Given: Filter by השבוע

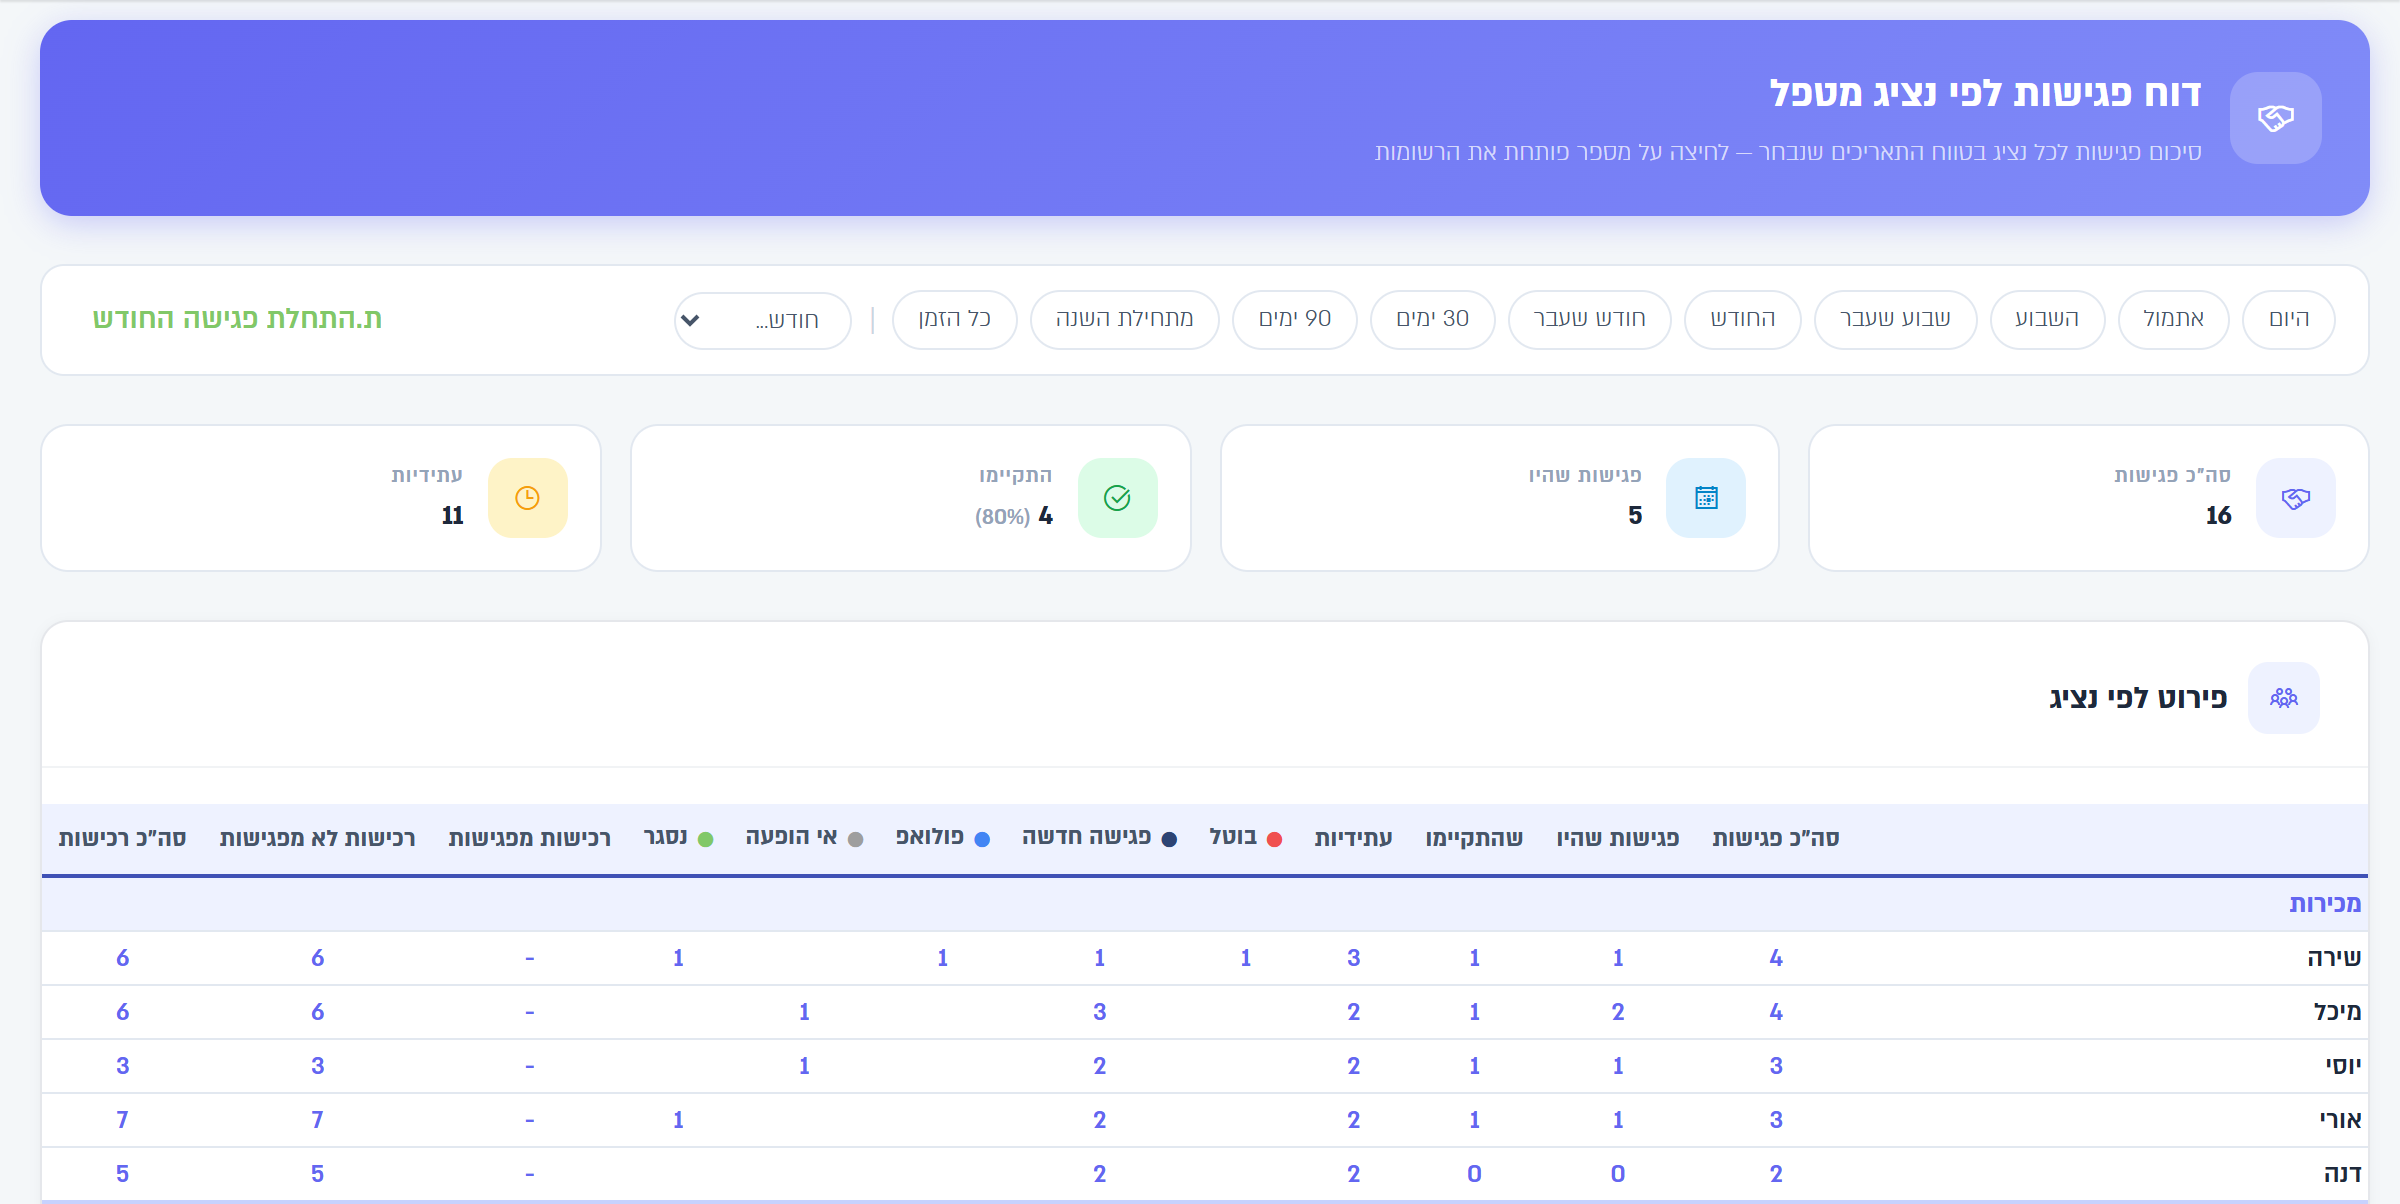Looking at the screenshot, I should [x=2047, y=320].
